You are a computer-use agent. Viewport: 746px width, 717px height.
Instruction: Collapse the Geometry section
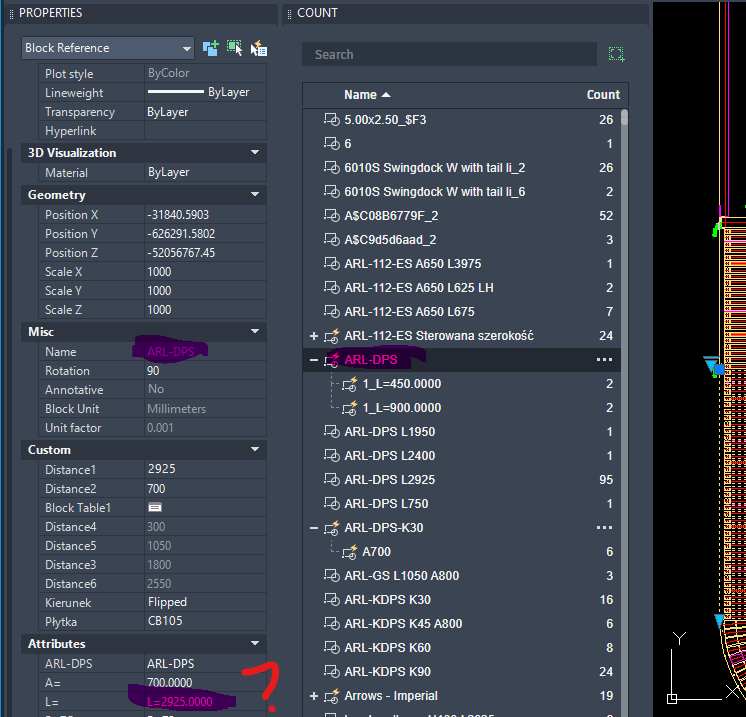point(255,195)
